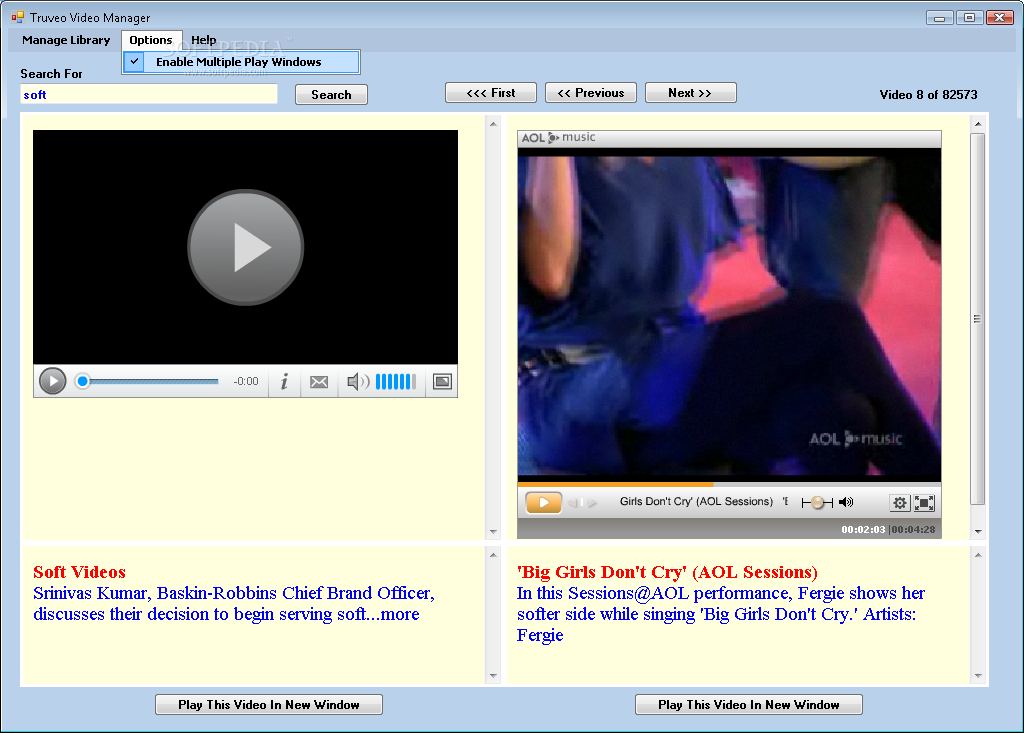Jump to first video with <<< First

pyautogui.click(x=491, y=93)
